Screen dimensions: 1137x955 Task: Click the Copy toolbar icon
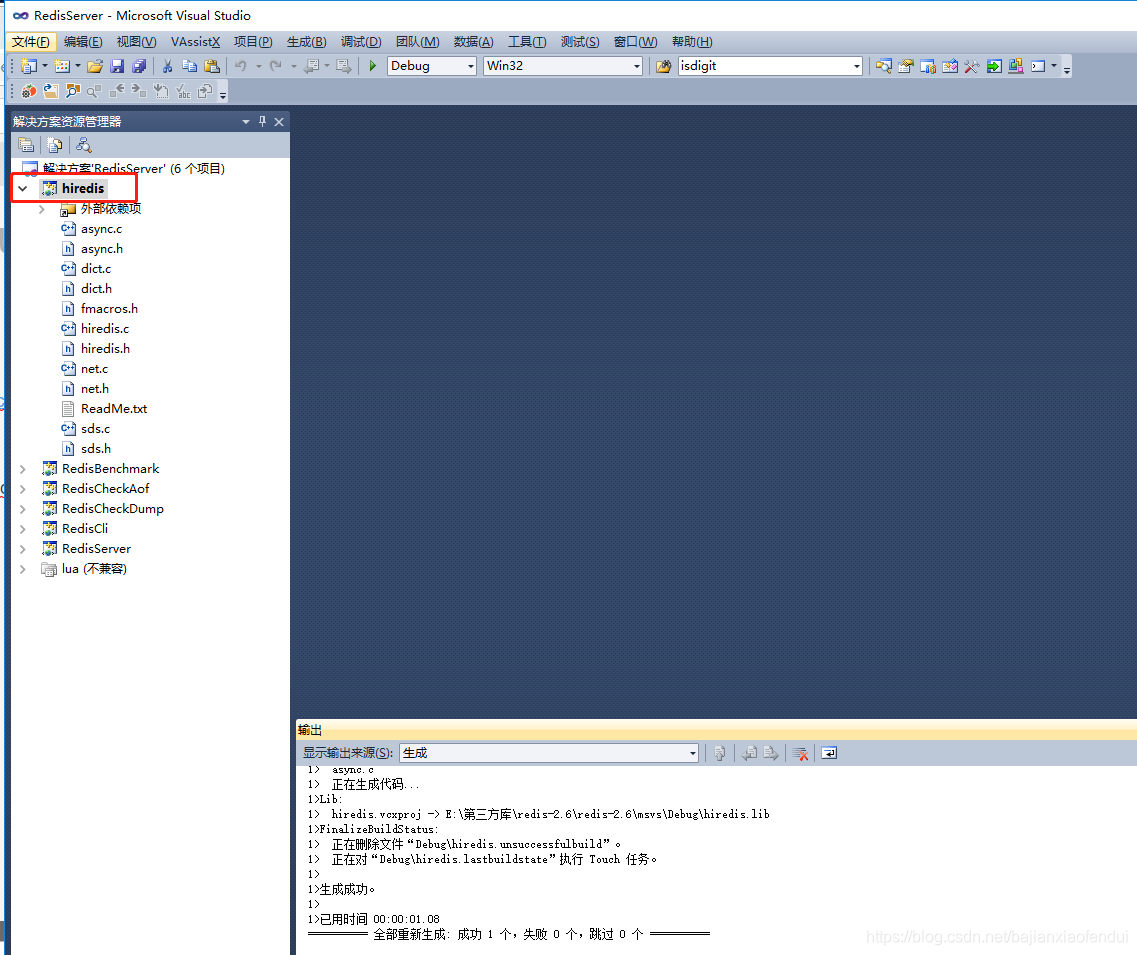point(189,66)
